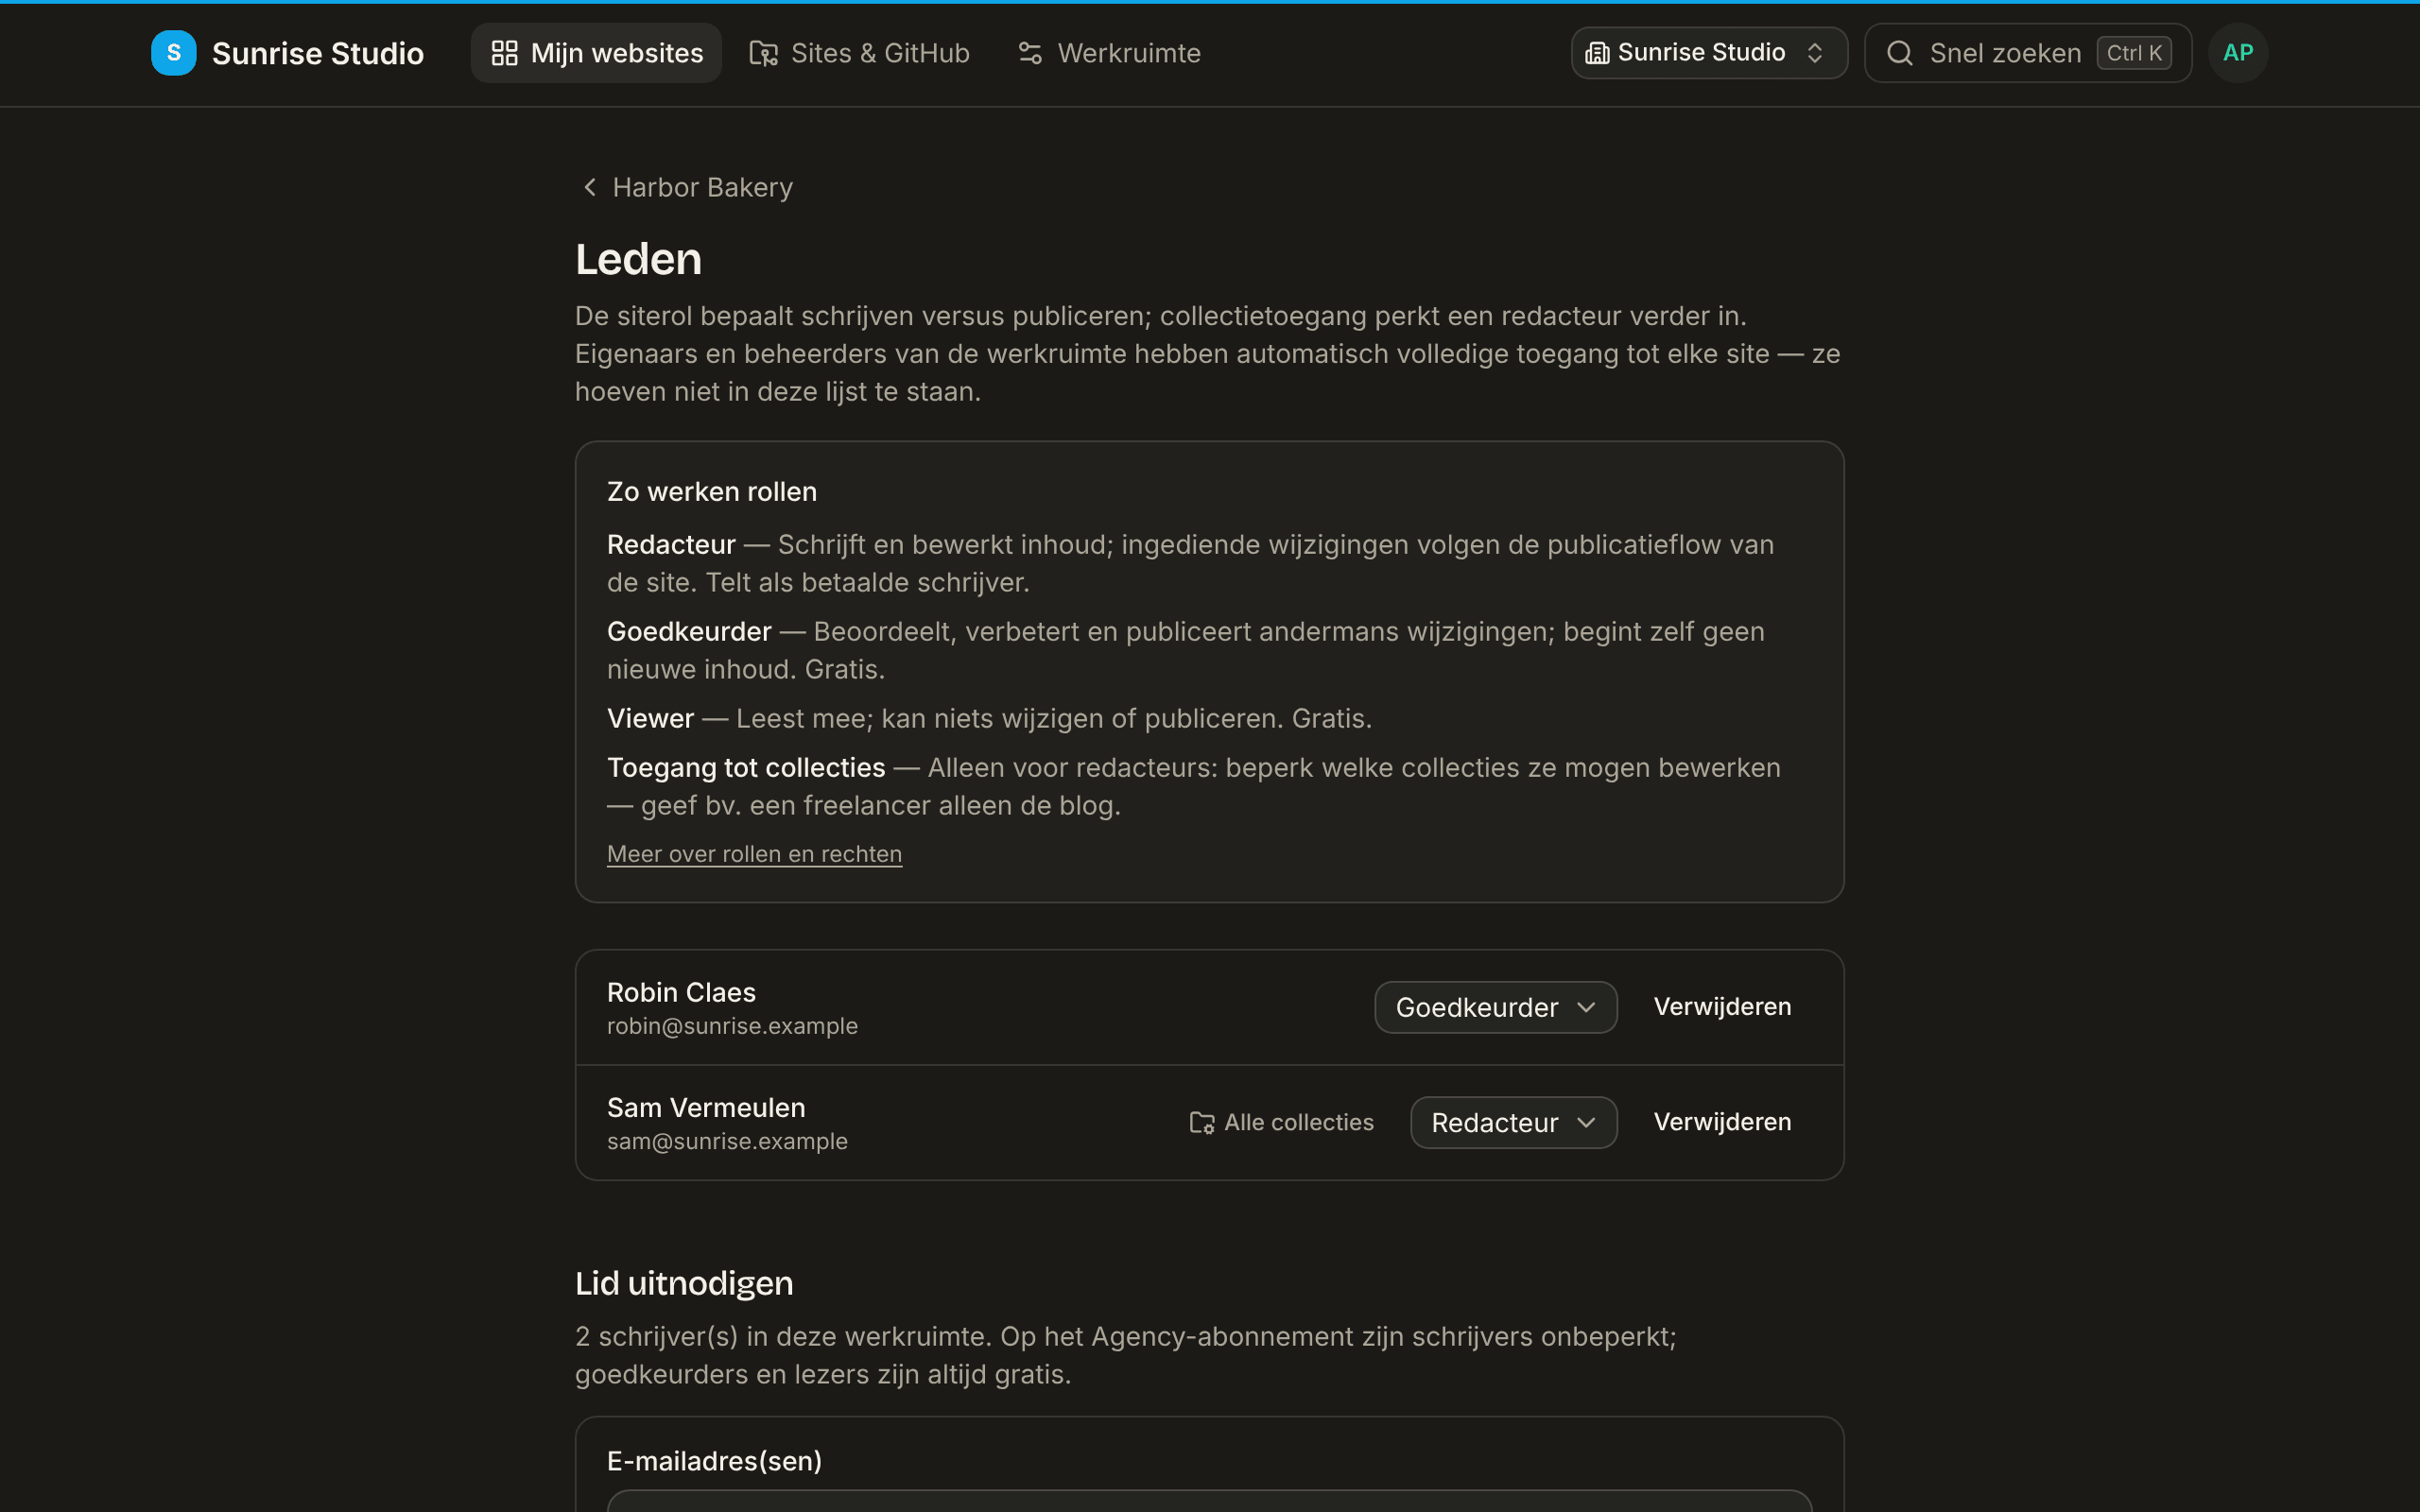Open the Mijn websites tab

[x=596, y=53]
